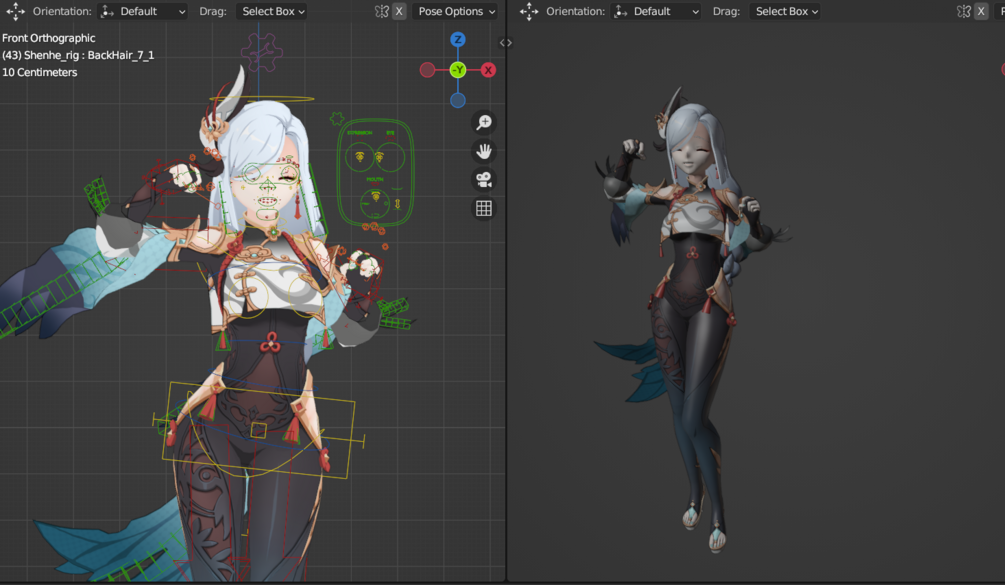Open the Default orientation dropdown in right viewport

[x=656, y=11]
